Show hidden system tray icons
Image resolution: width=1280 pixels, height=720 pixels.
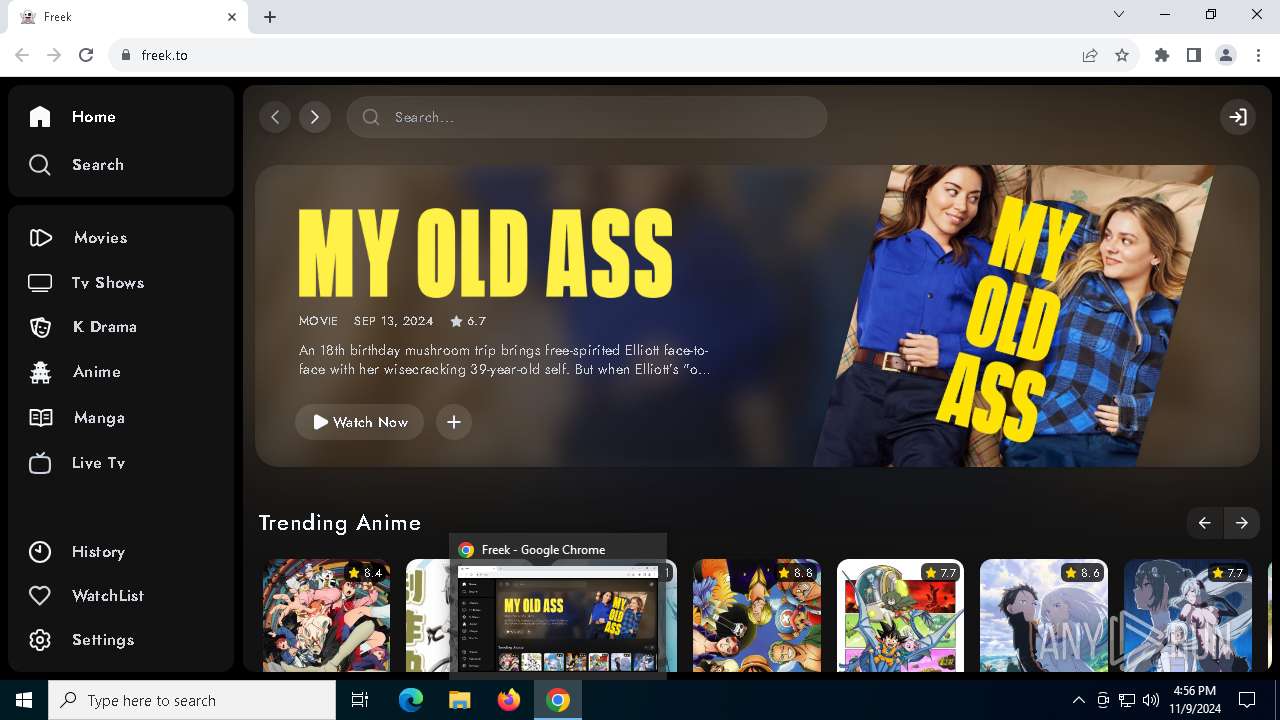click(x=1078, y=700)
